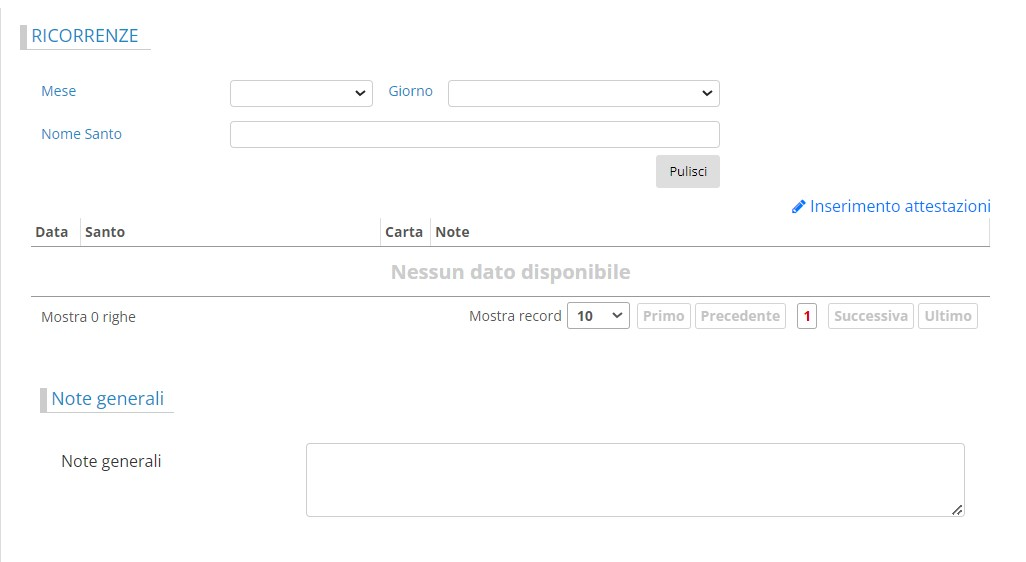Screen dimensions: 1026x562
Task: Expand the Giorno dropdown list
Action: (583, 93)
